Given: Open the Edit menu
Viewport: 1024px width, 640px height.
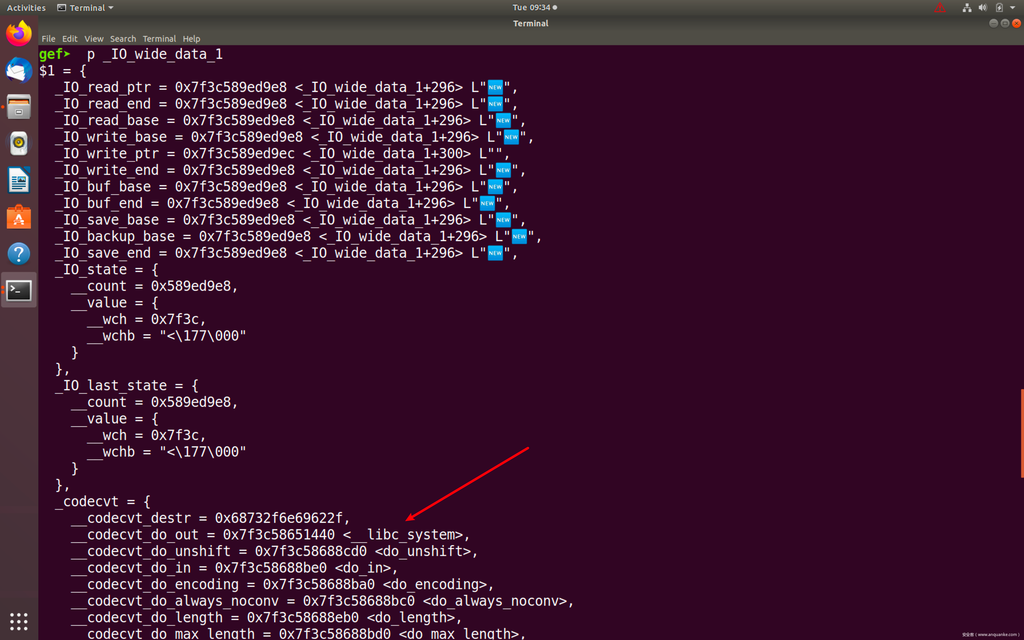Looking at the screenshot, I should [70, 39].
